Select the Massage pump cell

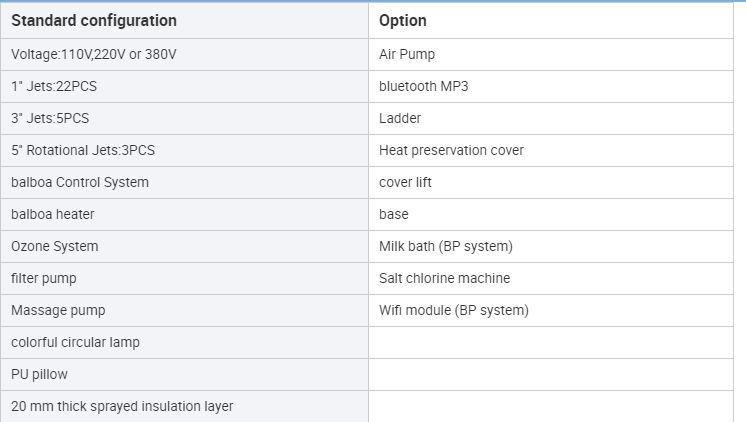(x=58, y=310)
